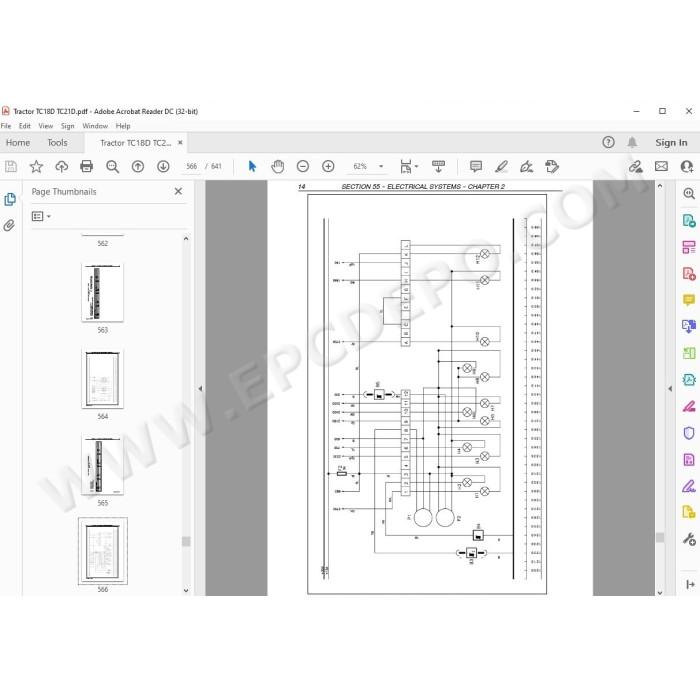Add the document to starred files
700x700 pixels.
[36, 167]
